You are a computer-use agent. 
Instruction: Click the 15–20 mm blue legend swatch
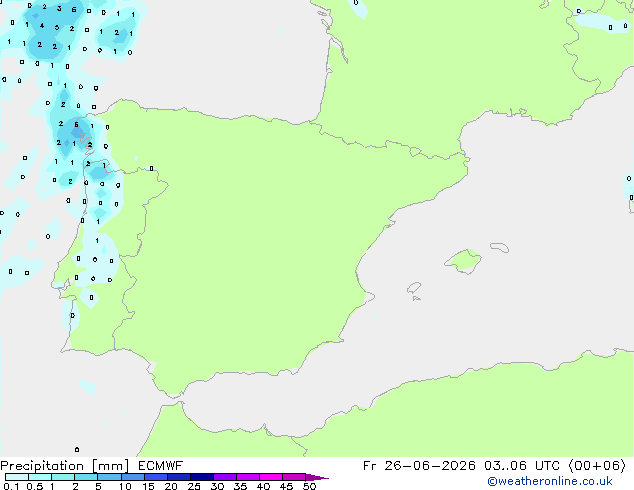tap(156, 477)
